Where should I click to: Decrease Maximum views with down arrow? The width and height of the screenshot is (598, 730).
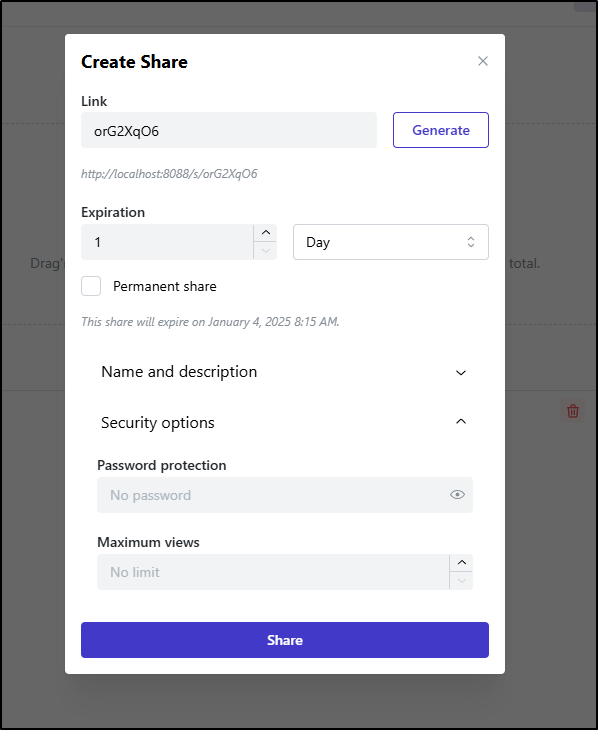coord(462,581)
